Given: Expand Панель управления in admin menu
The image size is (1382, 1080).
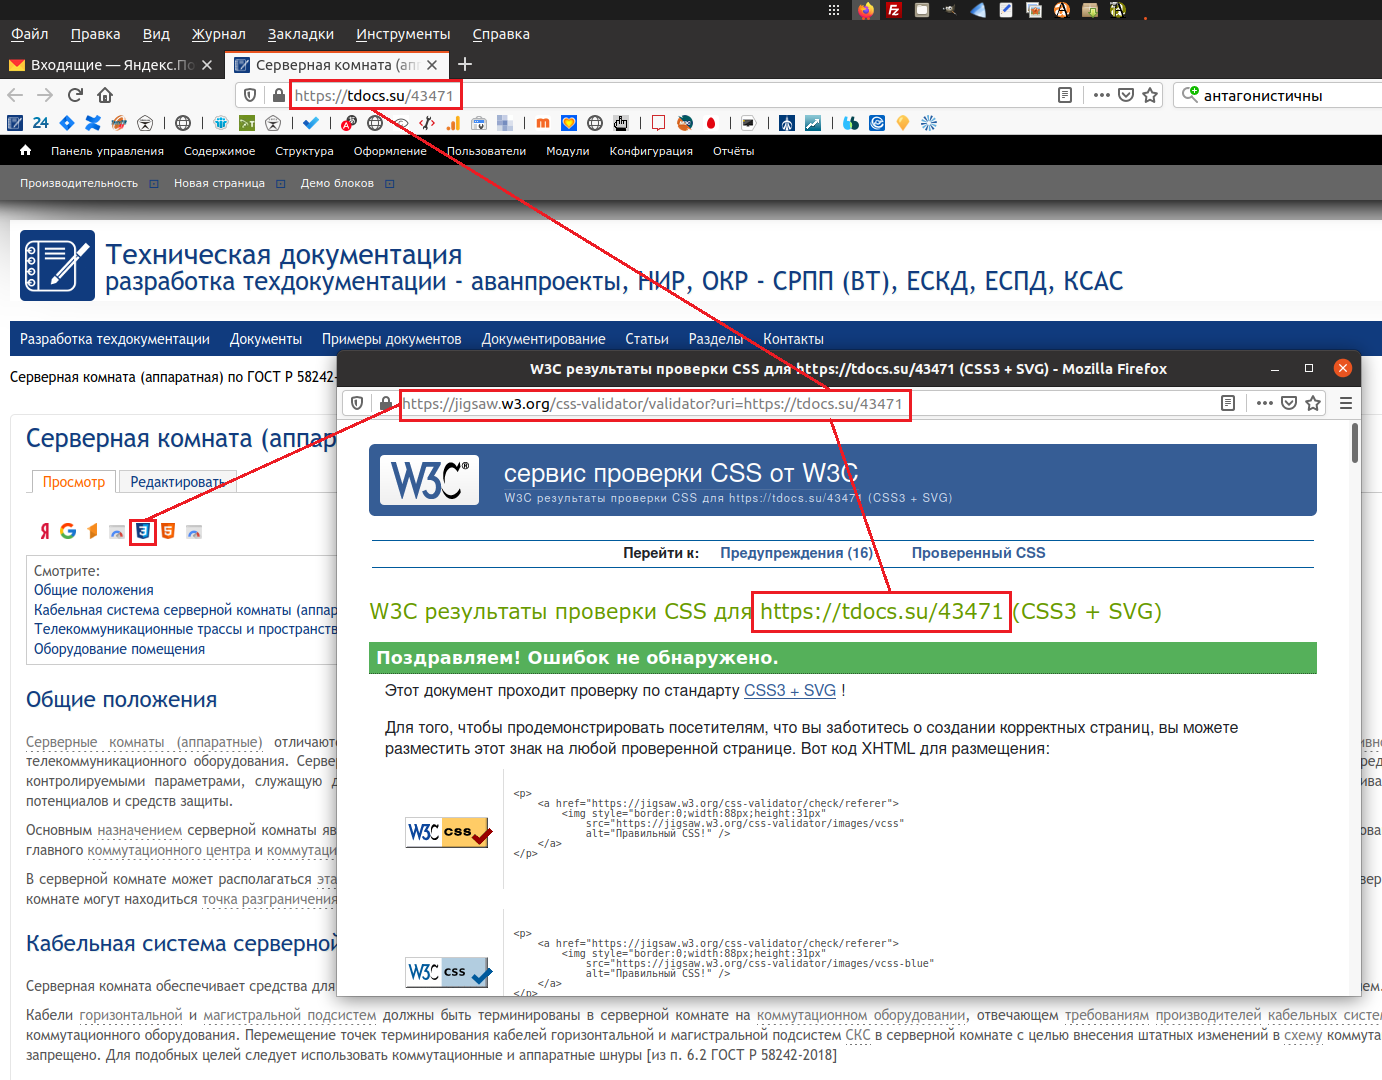Looking at the screenshot, I should pos(107,151).
